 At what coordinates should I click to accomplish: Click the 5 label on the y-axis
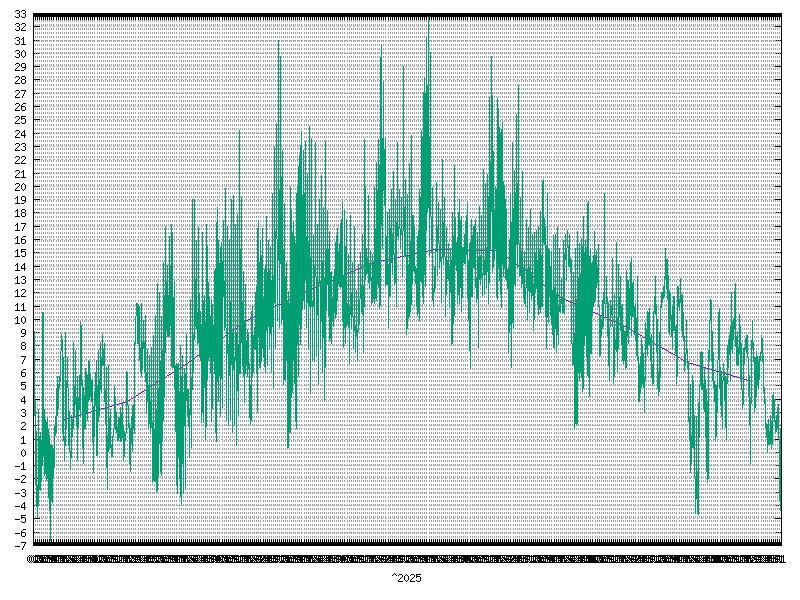click(22, 386)
